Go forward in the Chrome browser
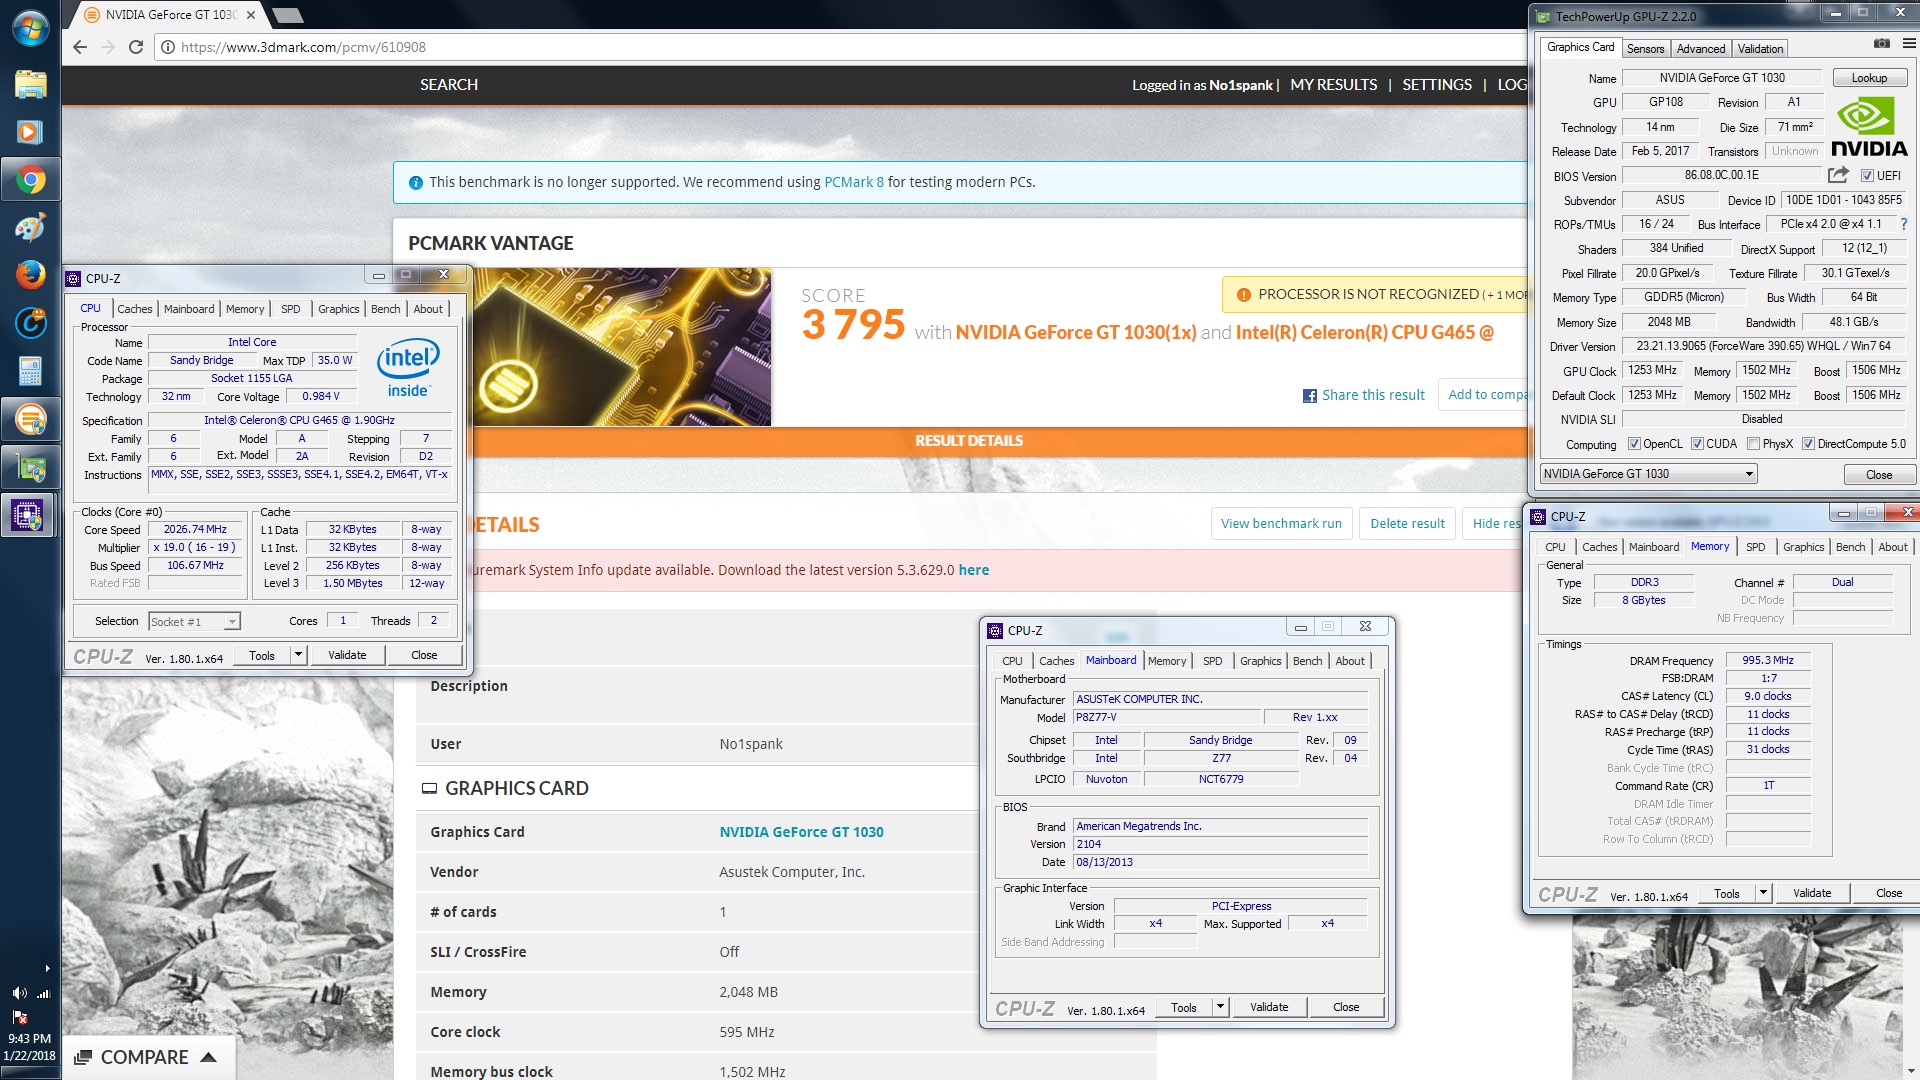 pos(108,47)
